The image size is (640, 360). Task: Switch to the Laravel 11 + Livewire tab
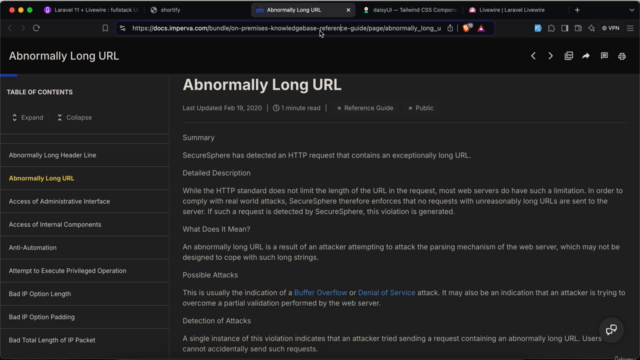(91, 10)
